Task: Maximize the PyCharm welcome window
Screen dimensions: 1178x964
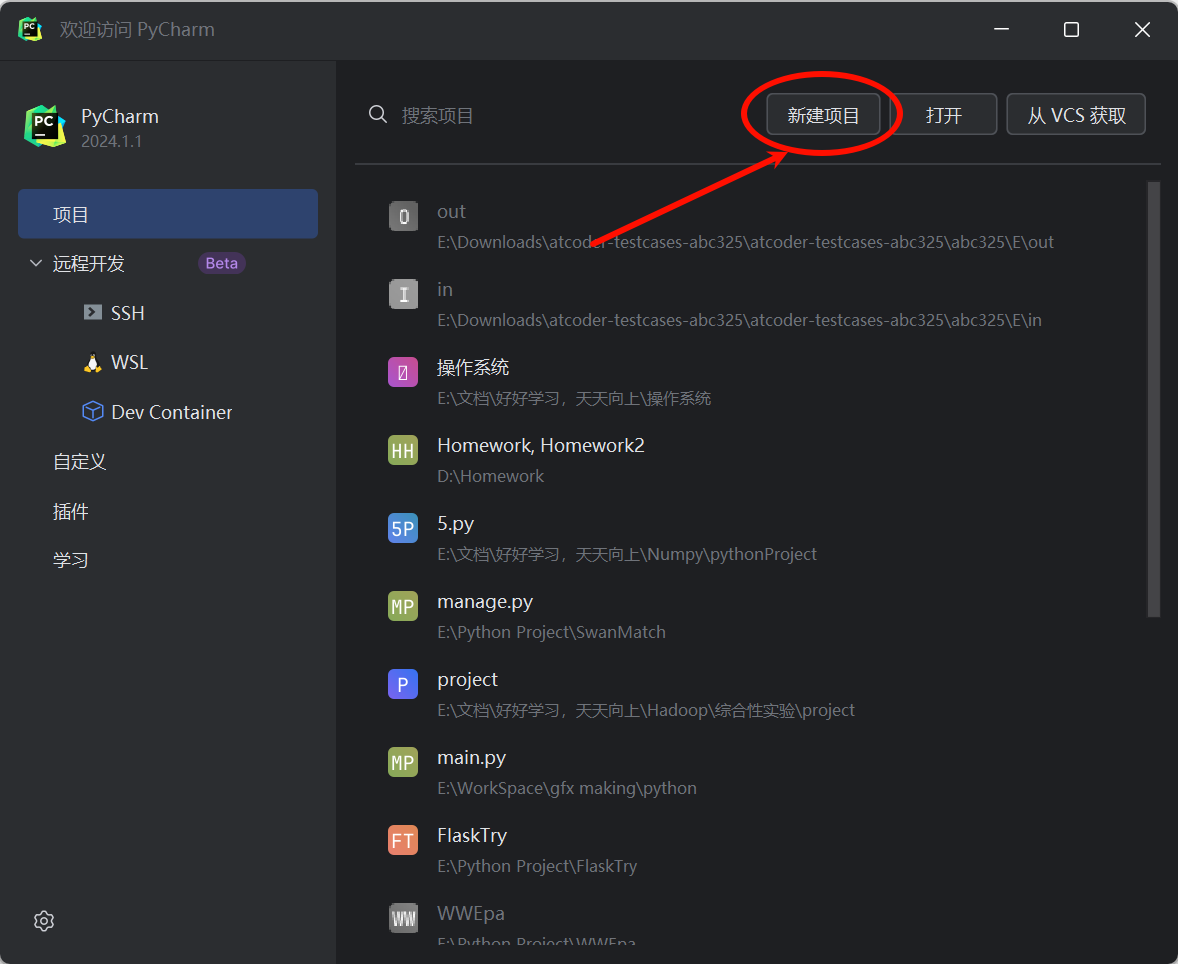Action: [1071, 29]
